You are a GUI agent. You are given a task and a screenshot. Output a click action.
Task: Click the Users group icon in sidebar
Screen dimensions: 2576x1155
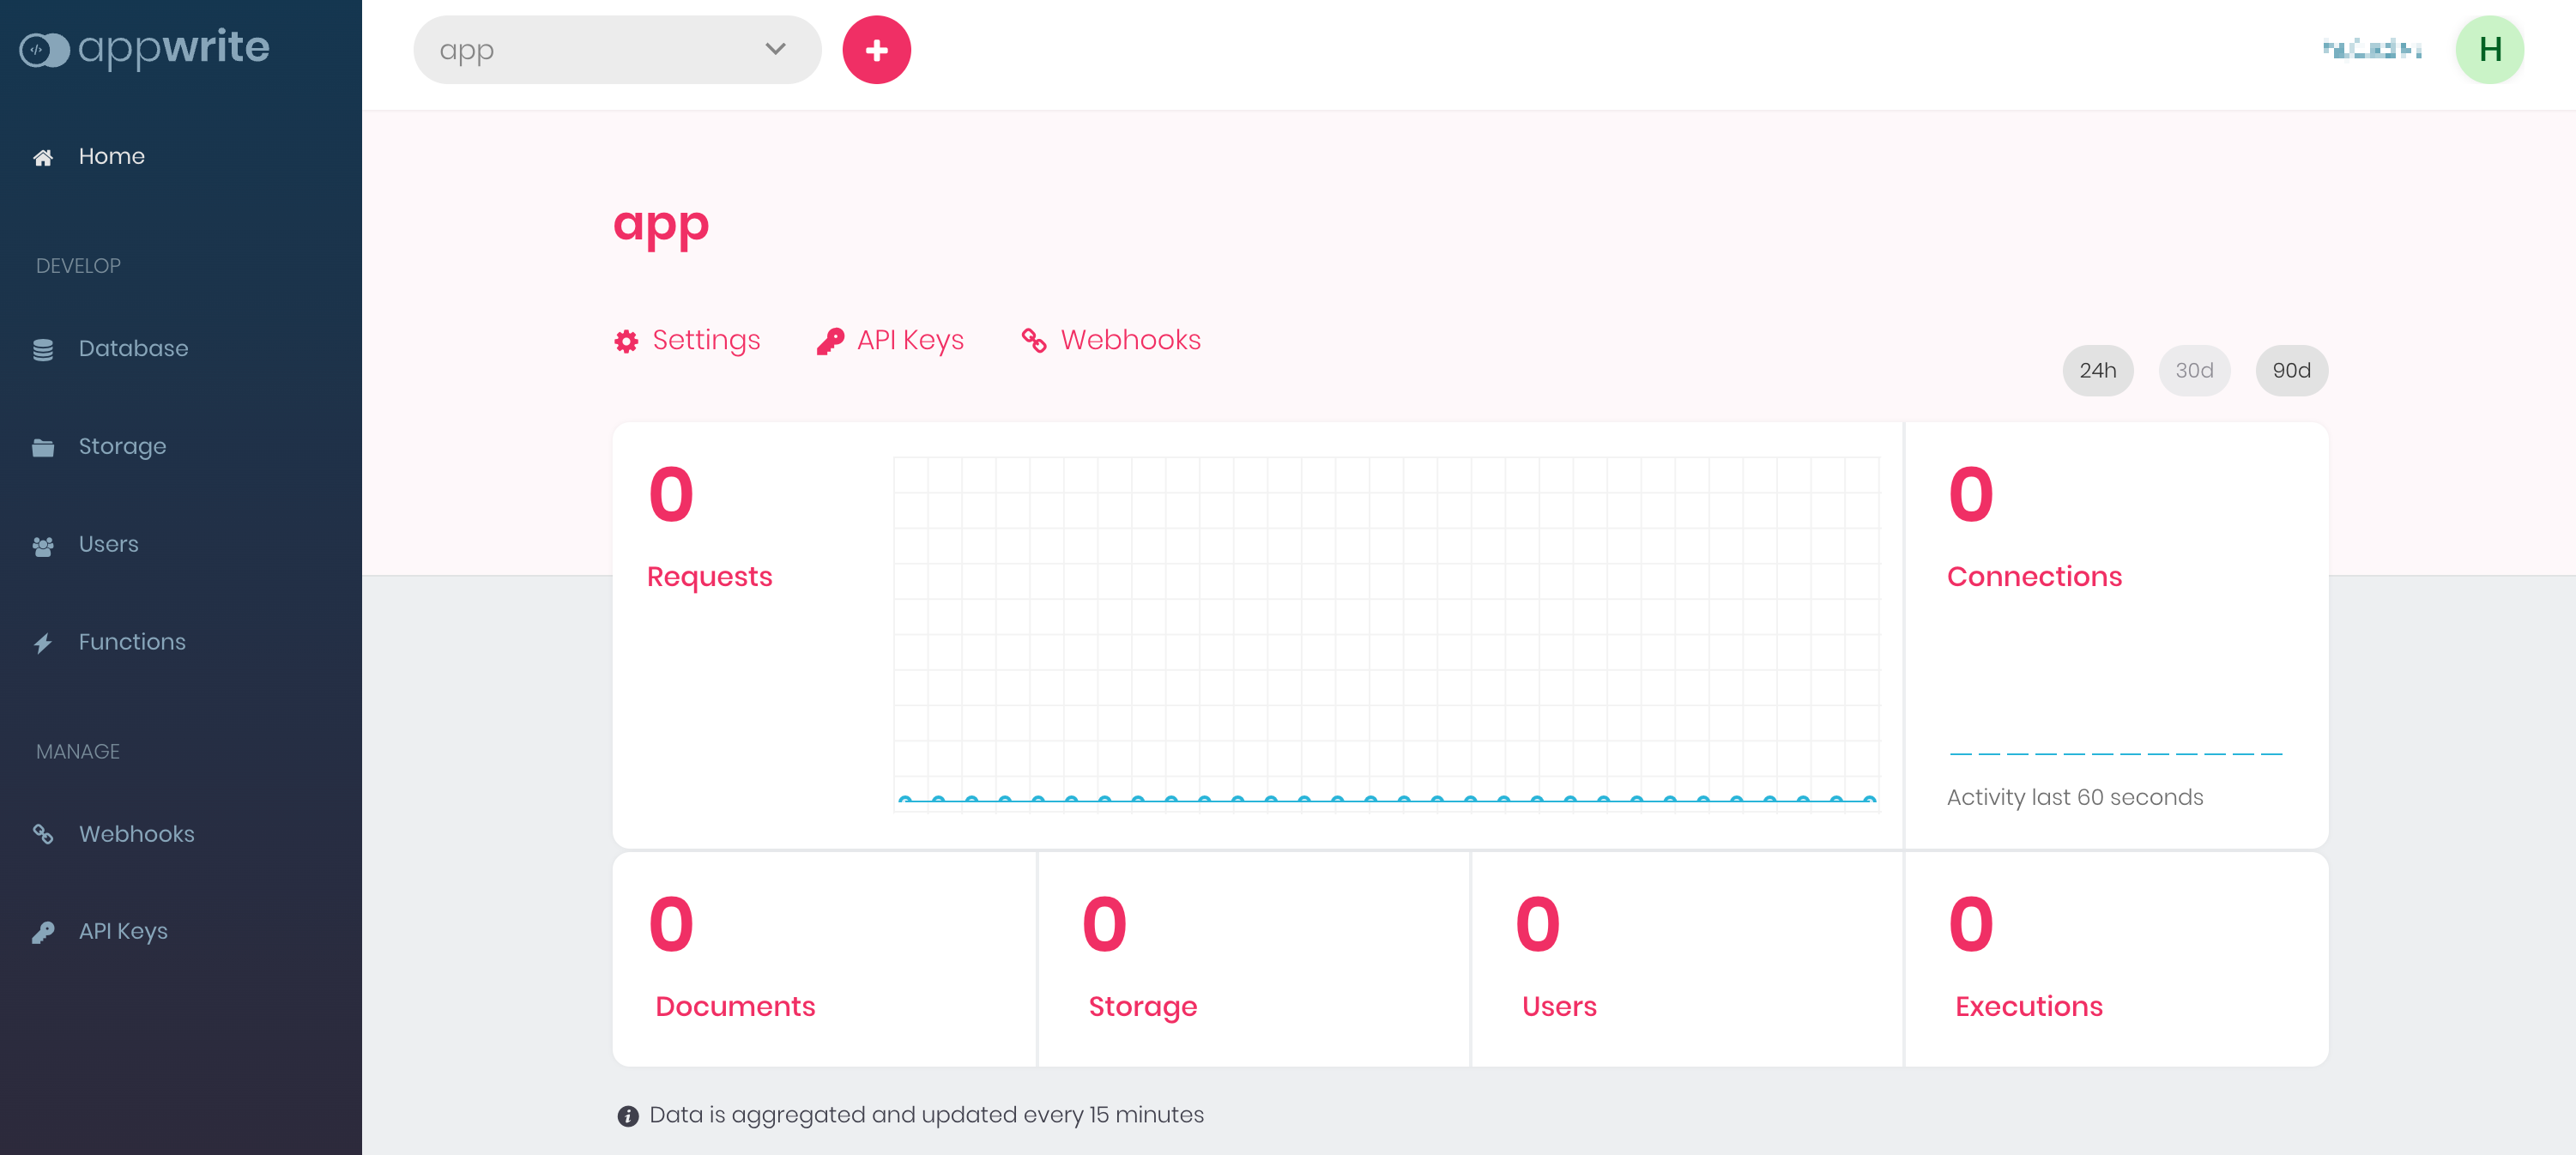click(x=43, y=545)
